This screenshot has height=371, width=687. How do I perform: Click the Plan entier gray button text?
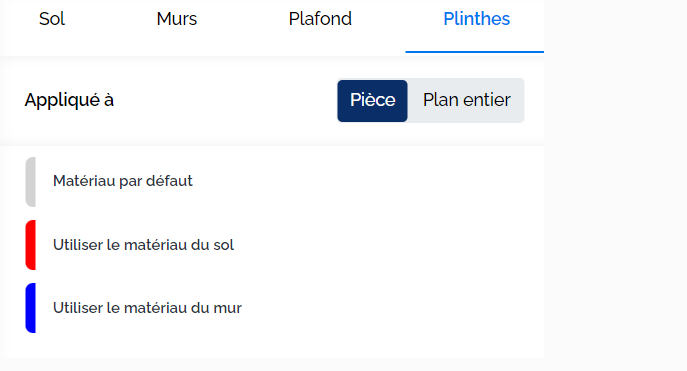point(466,100)
